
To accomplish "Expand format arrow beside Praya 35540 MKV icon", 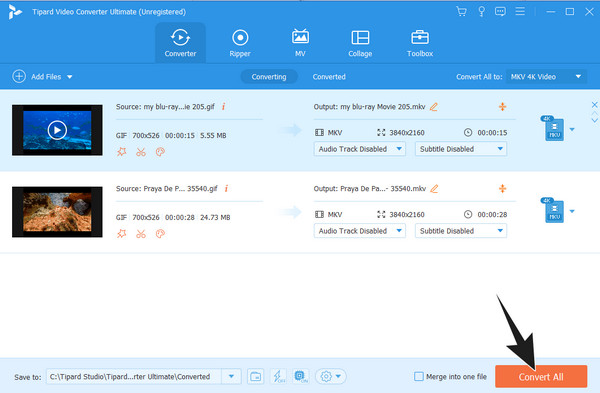I will click(x=572, y=211).
